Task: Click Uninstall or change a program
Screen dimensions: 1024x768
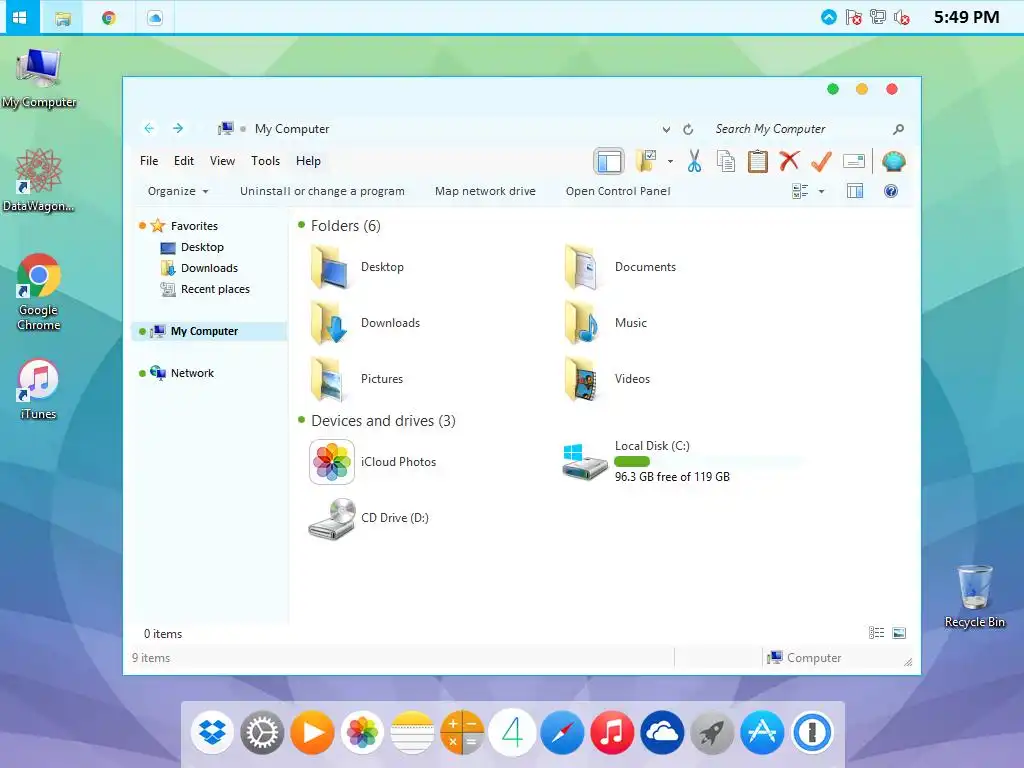Action: [322, 191]
